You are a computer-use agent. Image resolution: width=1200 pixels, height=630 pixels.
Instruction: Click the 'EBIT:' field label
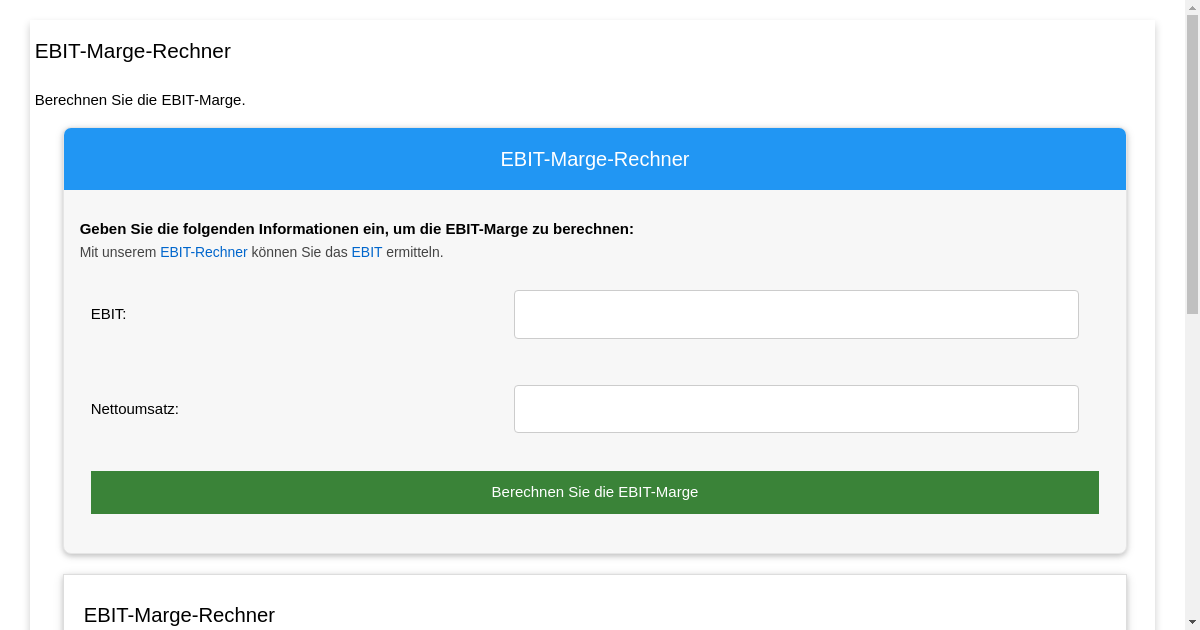click(108, 314)
